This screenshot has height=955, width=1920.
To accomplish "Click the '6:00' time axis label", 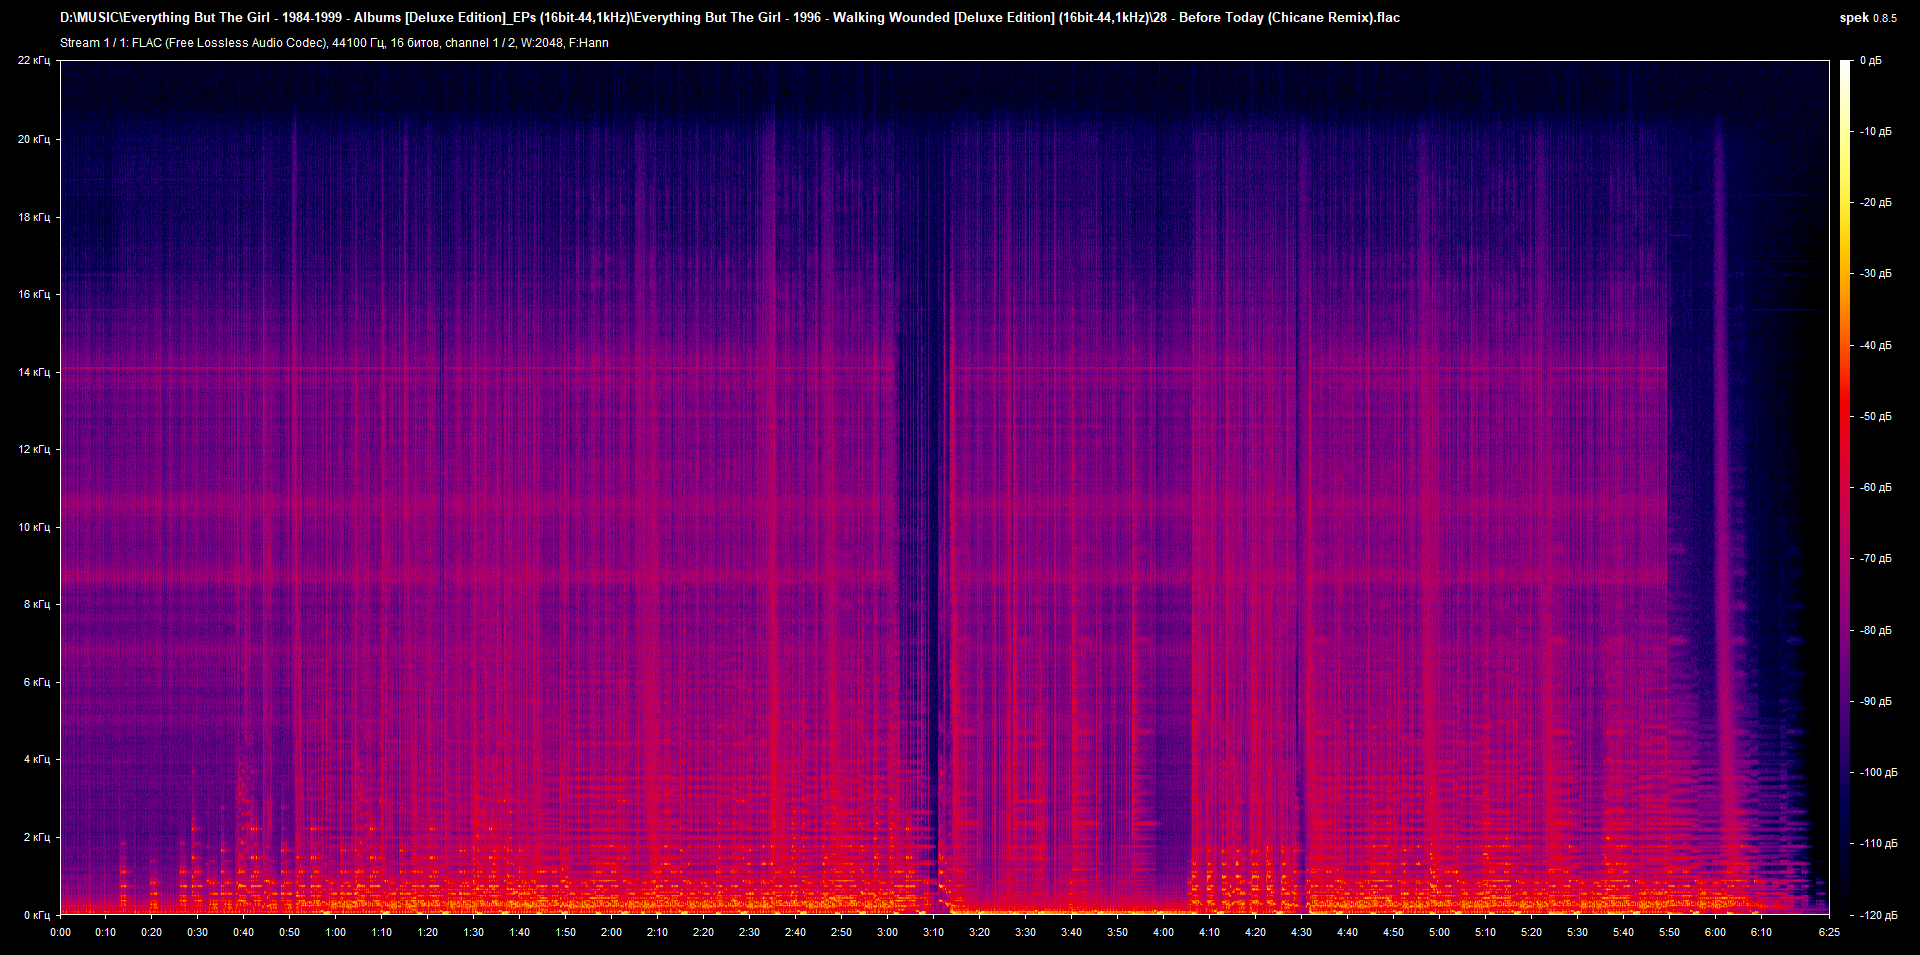I will click(1715, 932).
